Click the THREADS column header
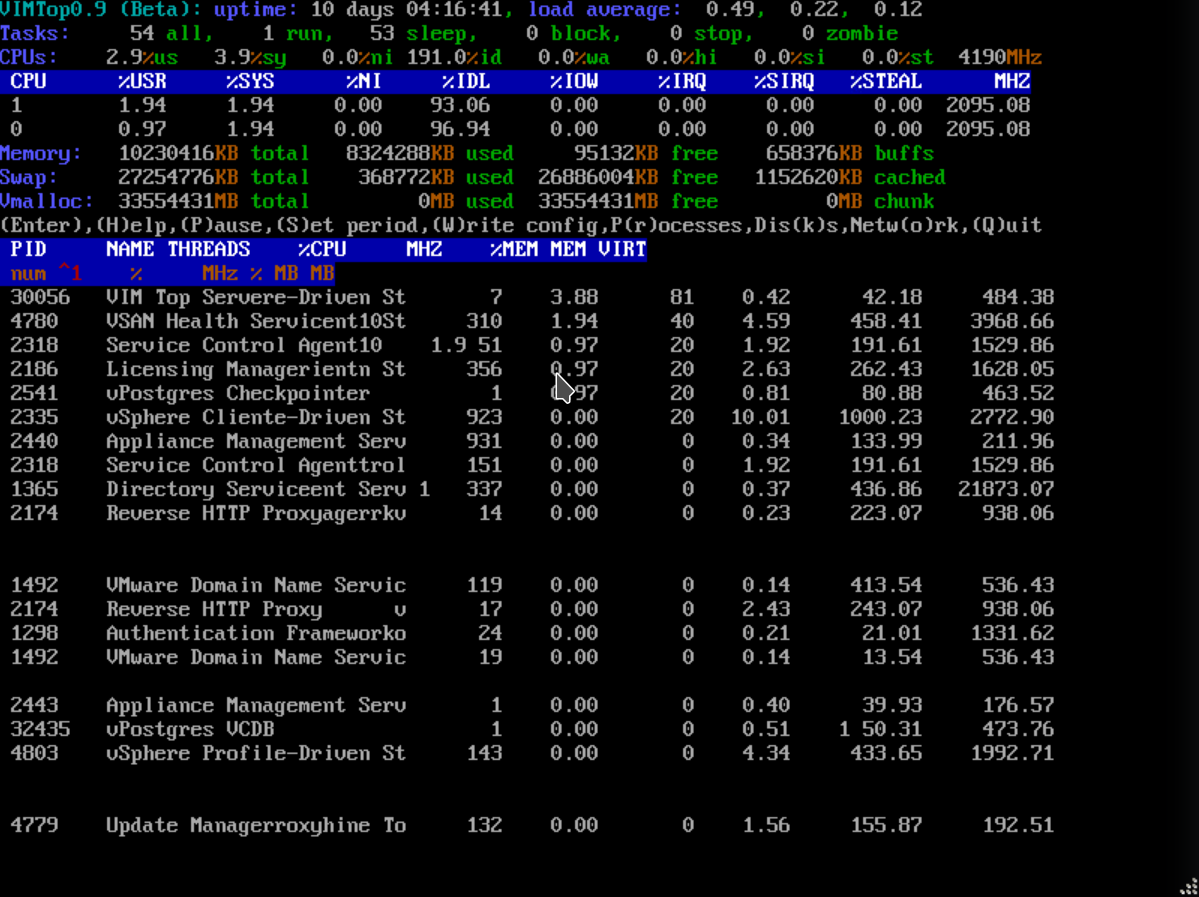1199x897 pixels. [209, 249]
